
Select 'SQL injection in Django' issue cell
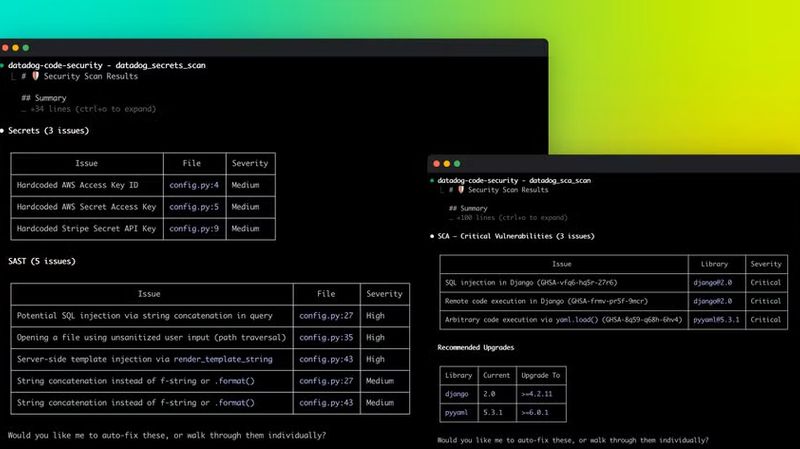click(564, 283)
